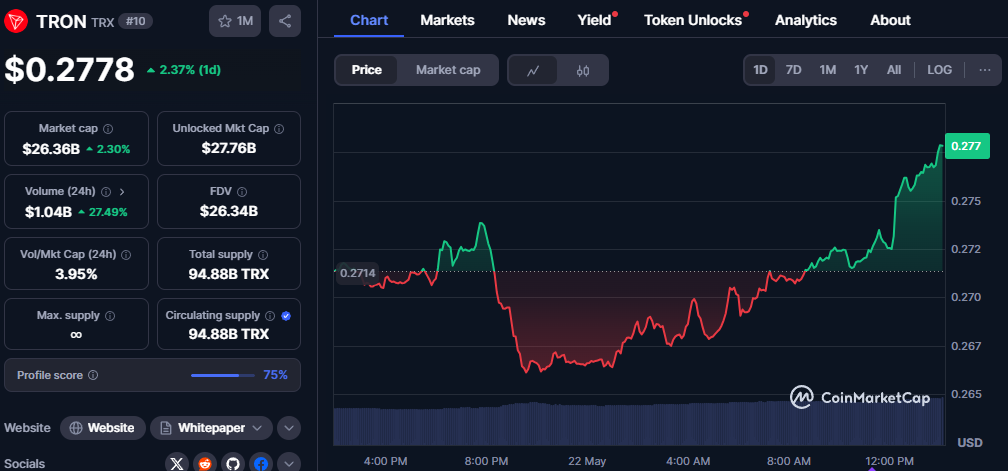Open the Analytics tab
1008x471 pixels.
(x=806, y=20)
